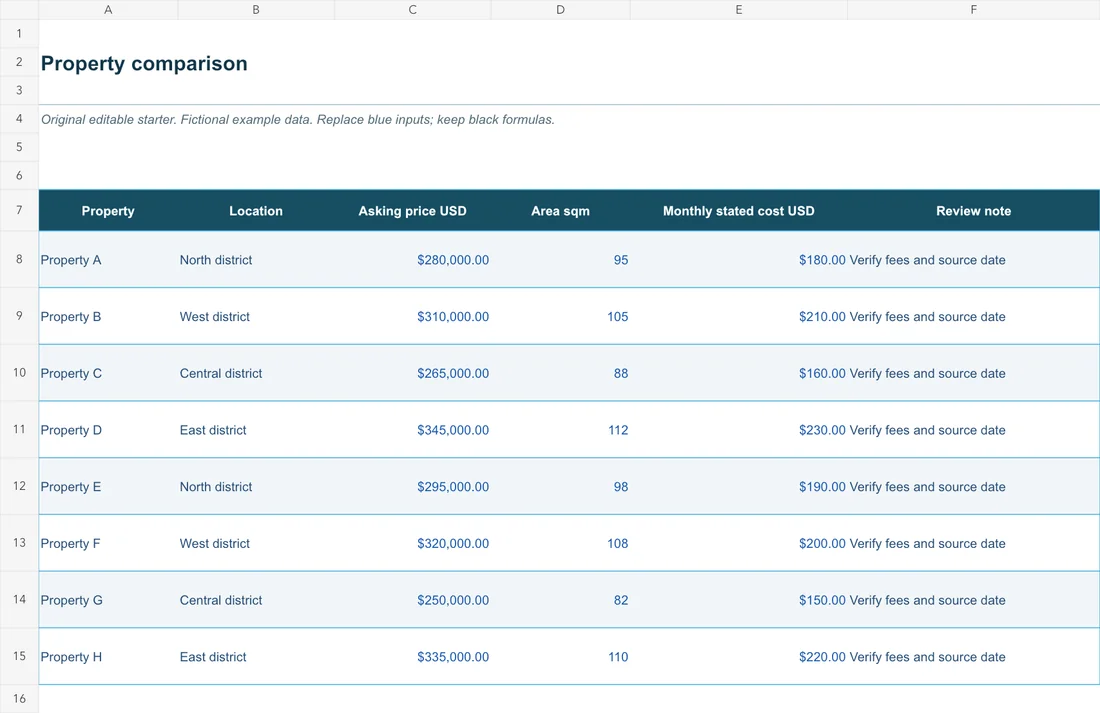Select the $250,000.00 asking price cell
This screenshot has width=1100, height=713.
click(412, 600)
